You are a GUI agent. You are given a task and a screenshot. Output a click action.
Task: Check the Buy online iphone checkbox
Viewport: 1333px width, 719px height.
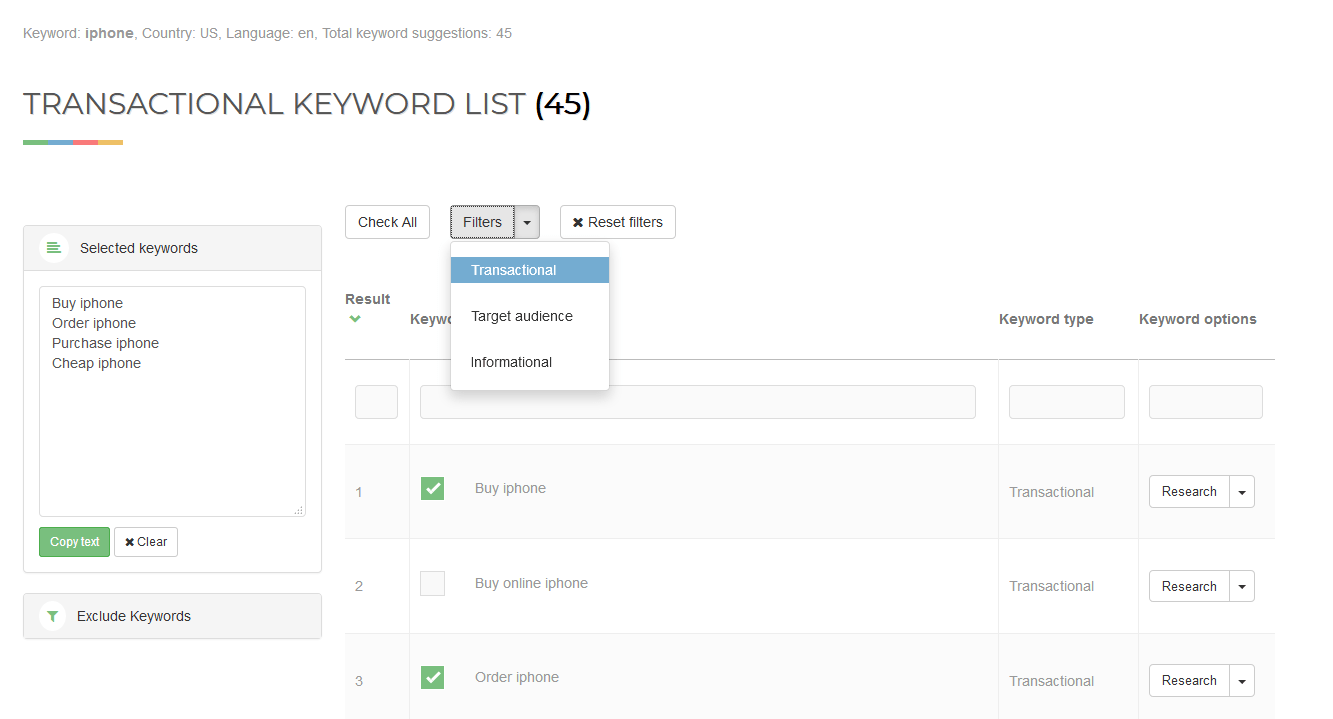click(x=432, y=582)
